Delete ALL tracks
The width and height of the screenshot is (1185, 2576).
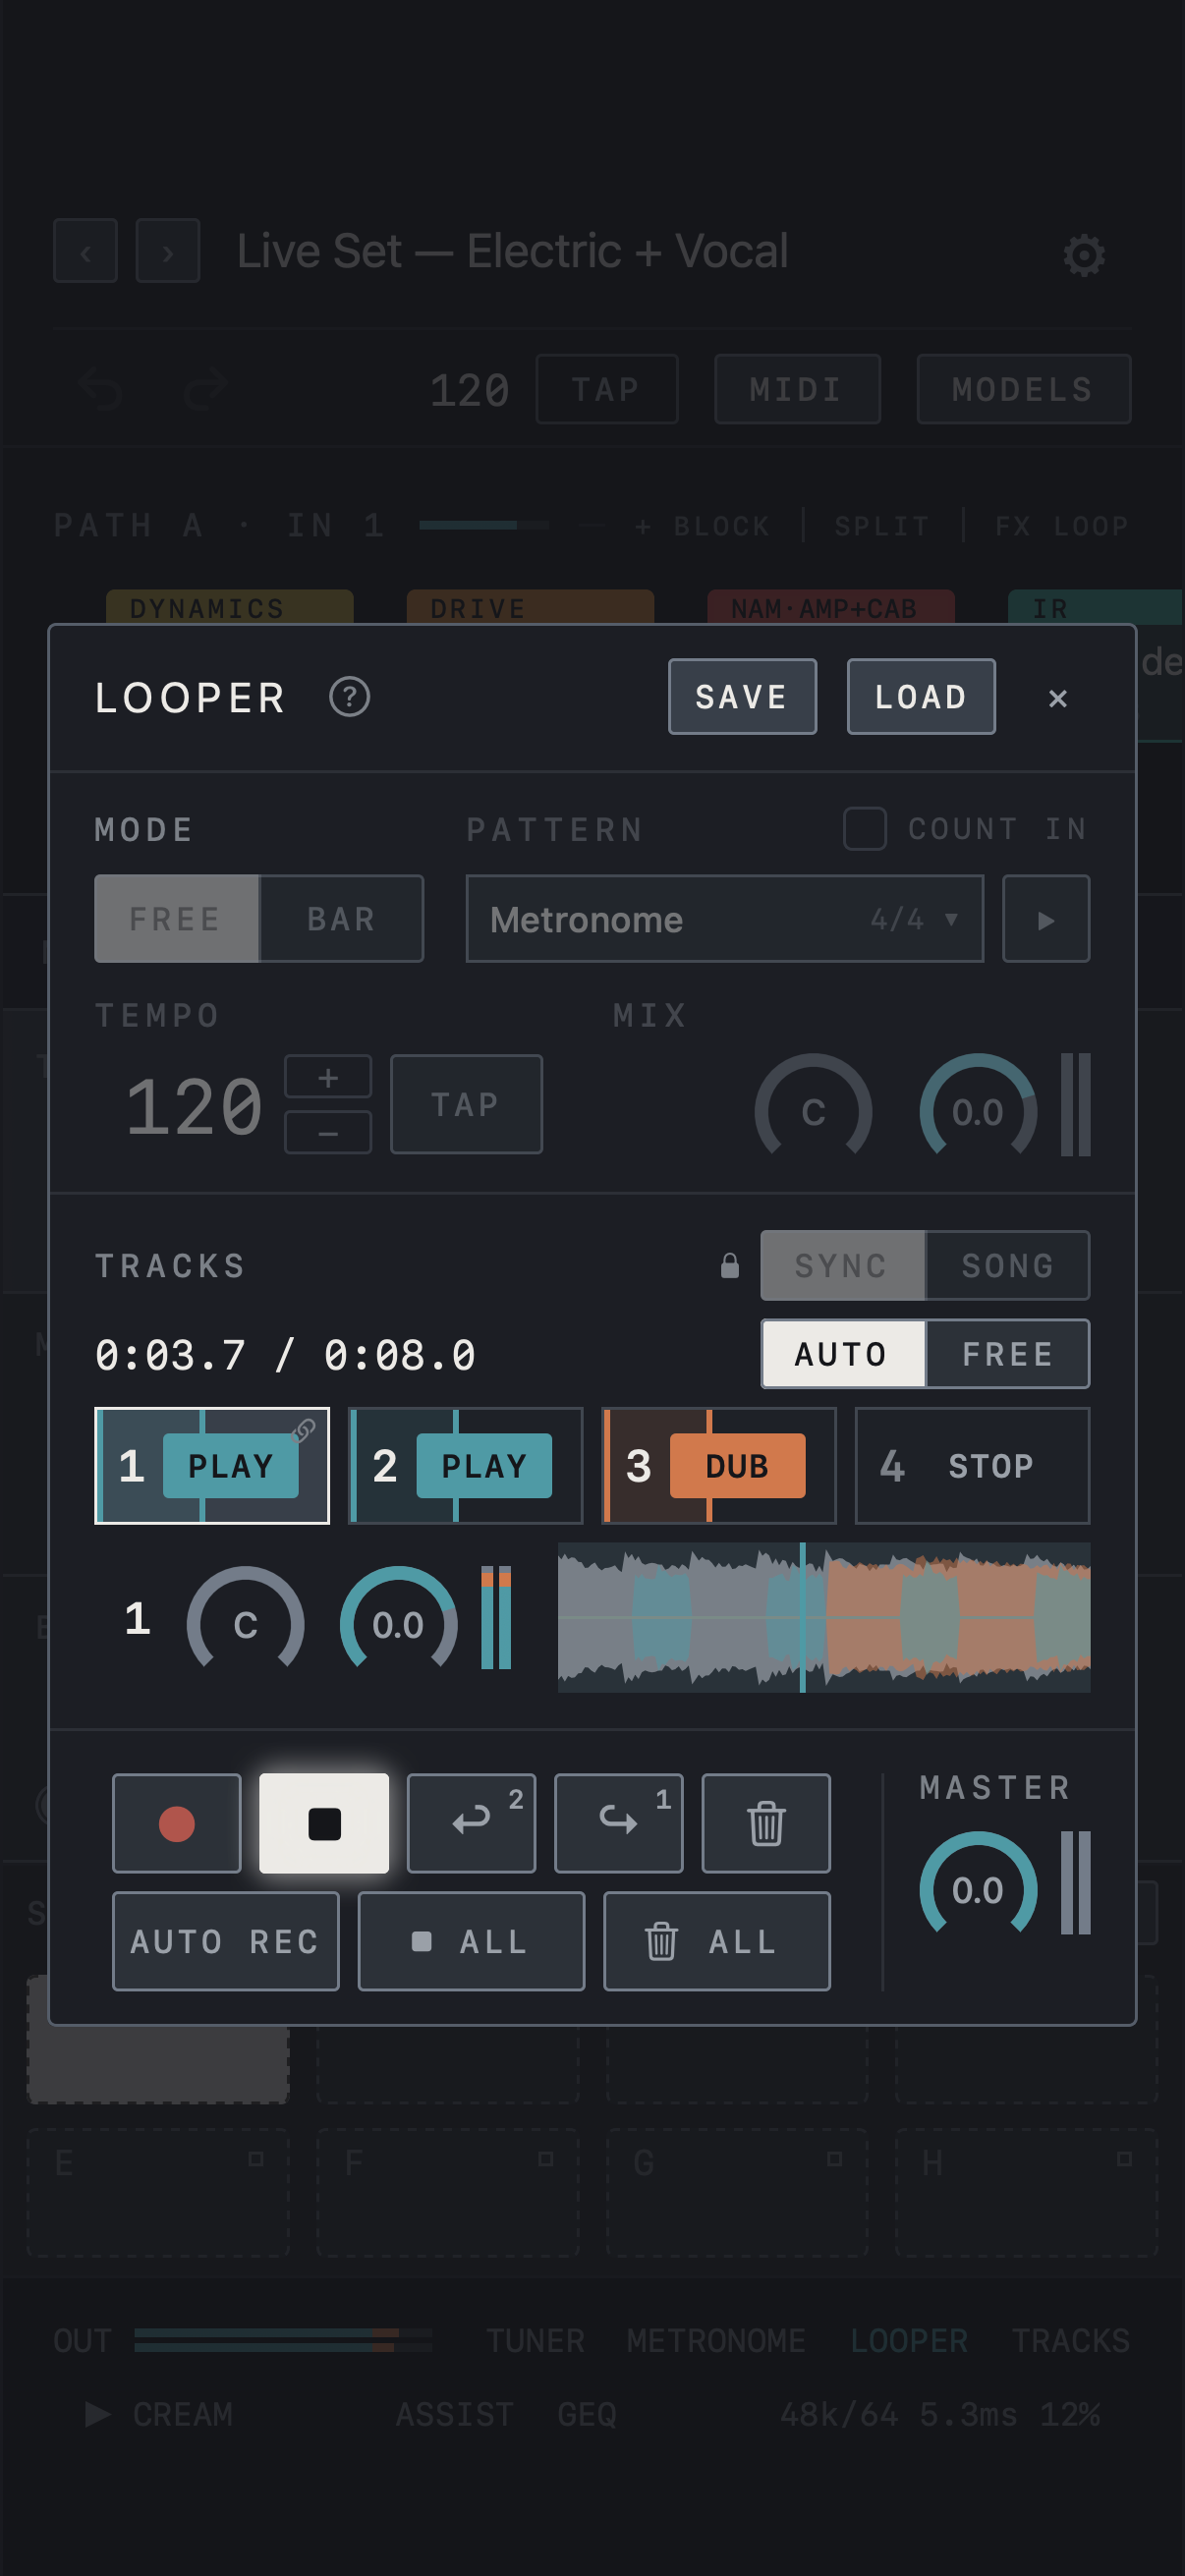coord(717,1941)
